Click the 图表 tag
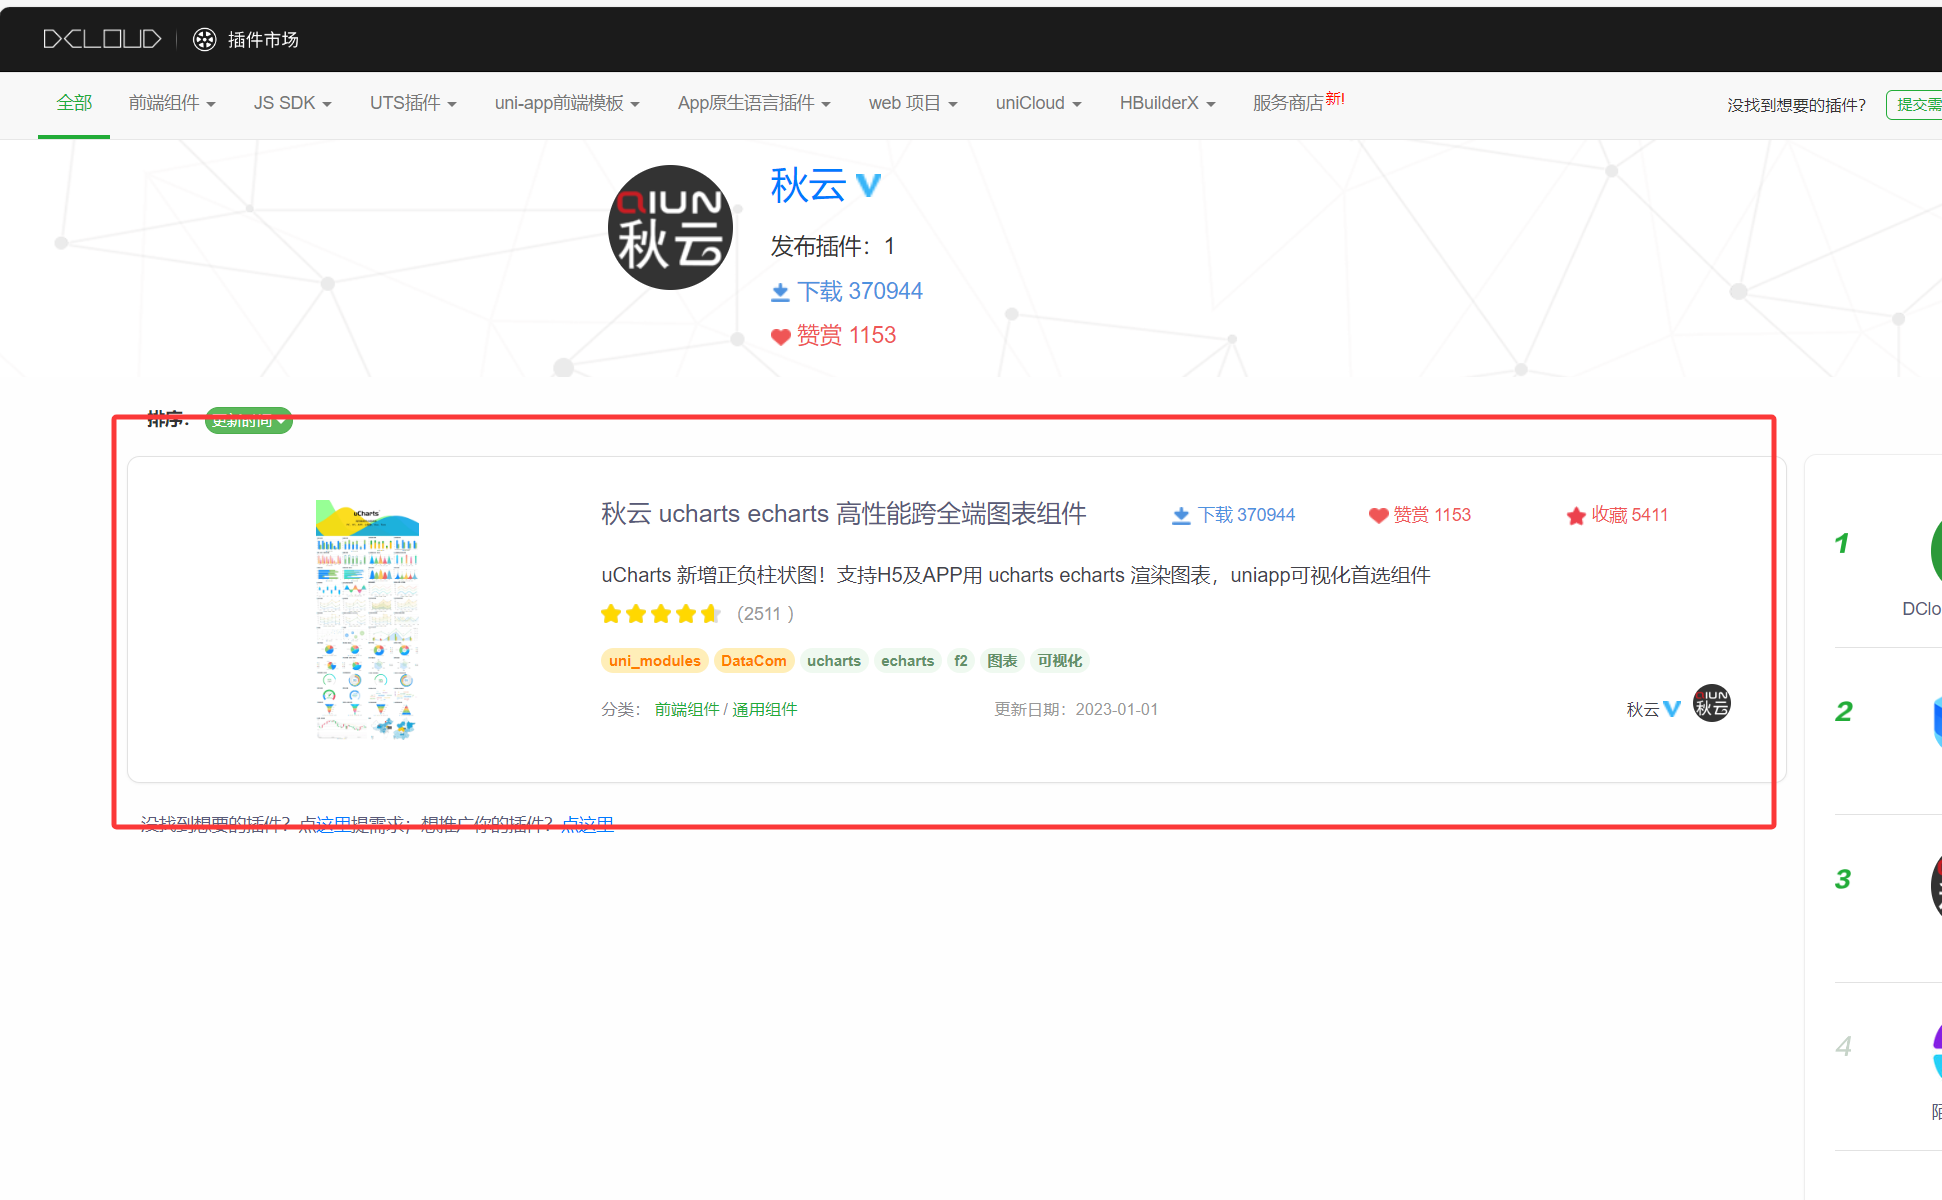This screenshot has width=1942, height=1200. [x=1002, y=661]
